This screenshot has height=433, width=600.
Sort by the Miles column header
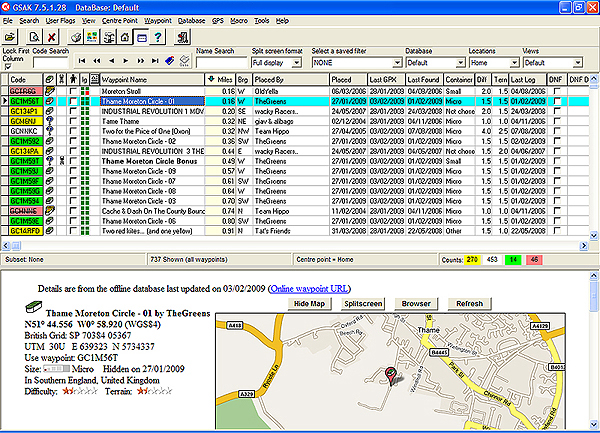pyautogui.click(x=220, y=80)
